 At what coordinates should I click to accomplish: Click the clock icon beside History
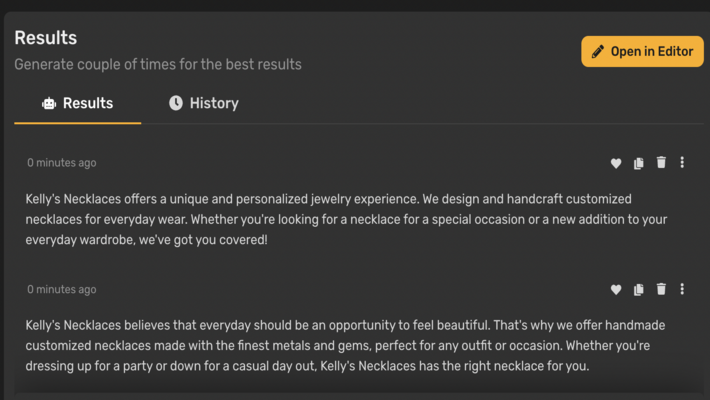coord(176,103)
